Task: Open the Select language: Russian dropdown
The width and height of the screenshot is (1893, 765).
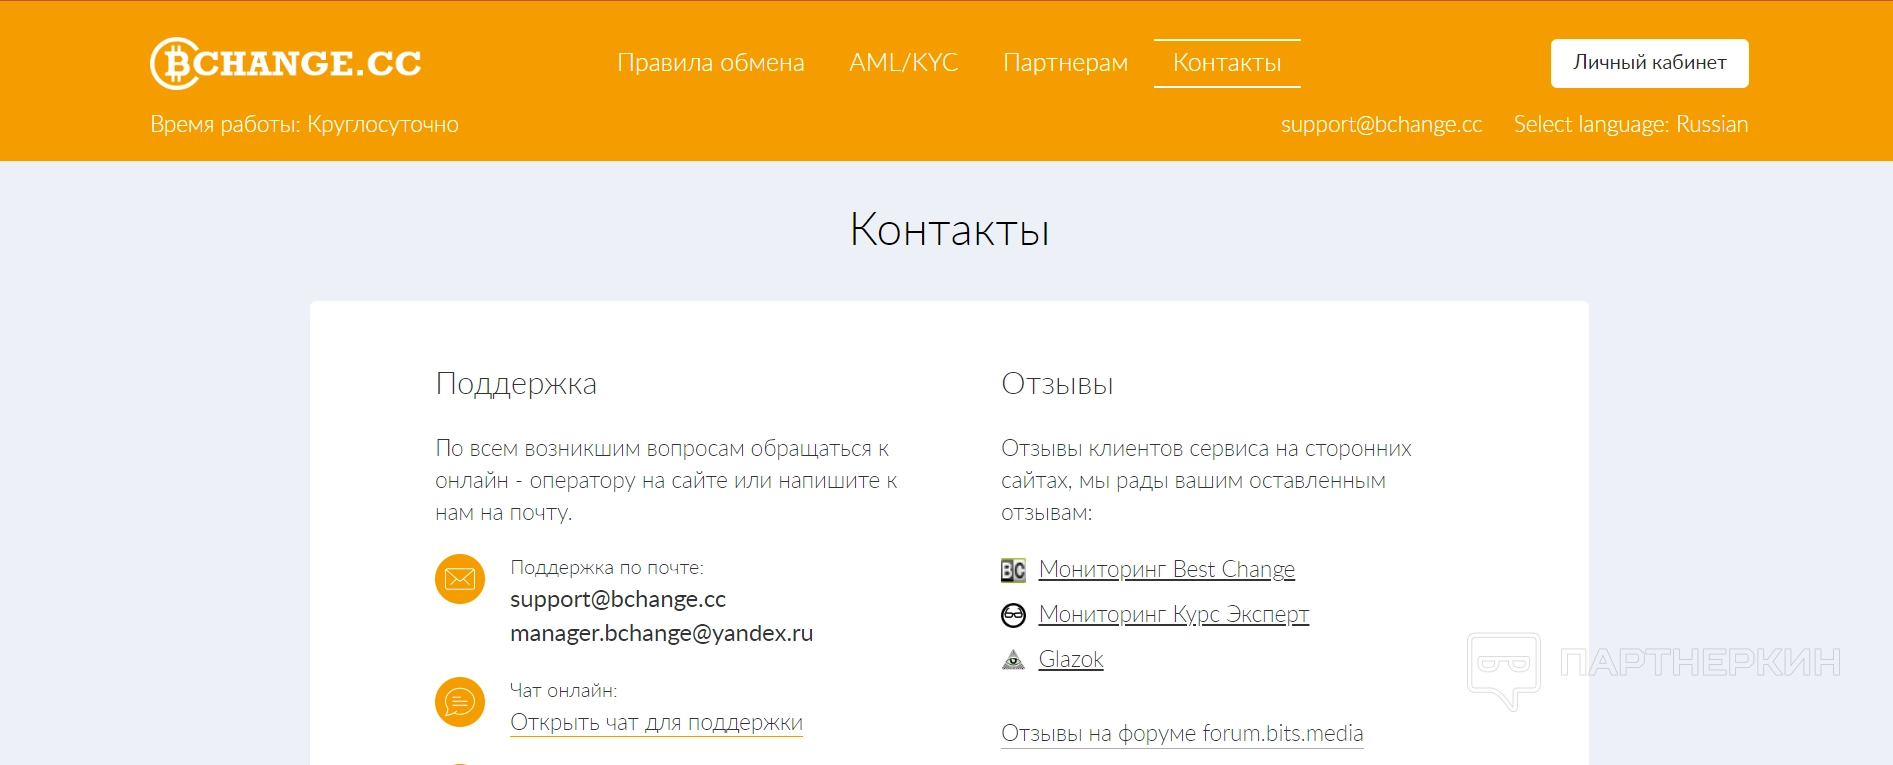Action: (x=1630, y=125)
